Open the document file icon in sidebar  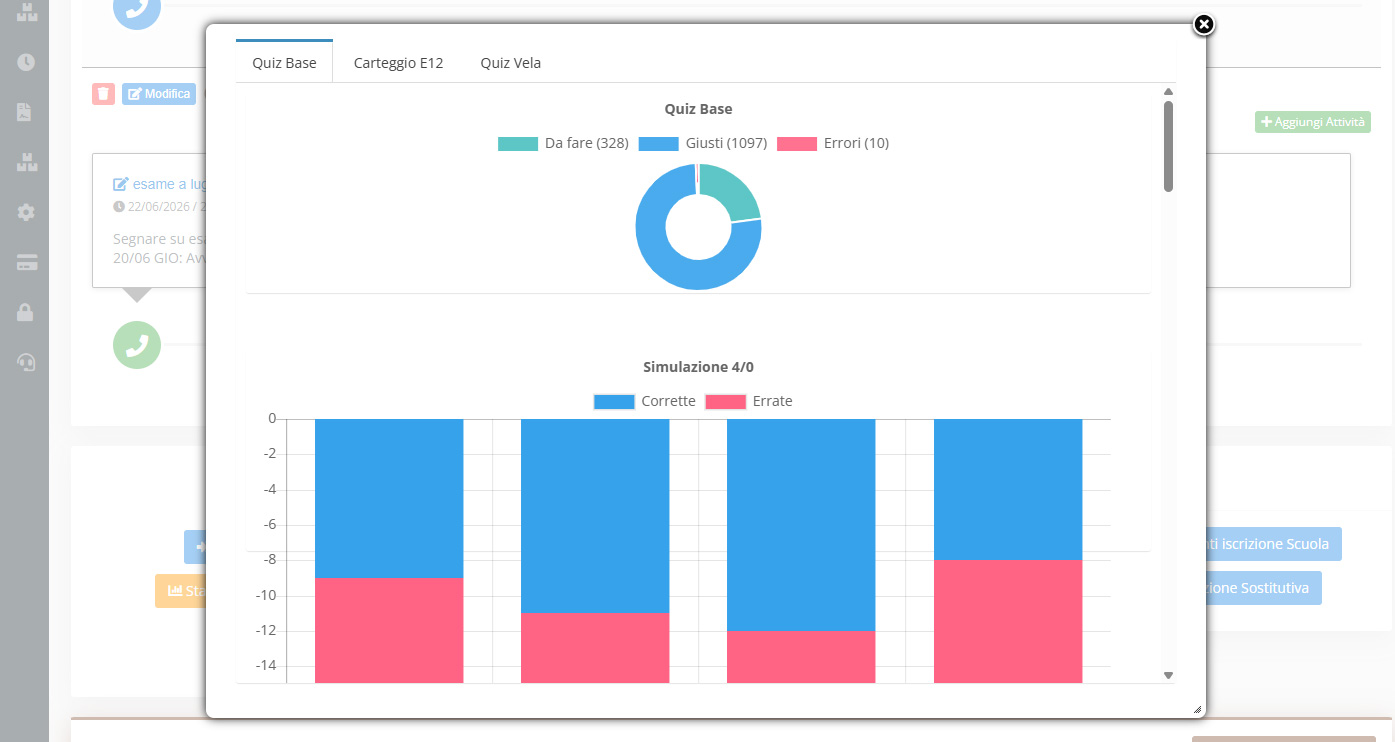click(x=26, y=112)
